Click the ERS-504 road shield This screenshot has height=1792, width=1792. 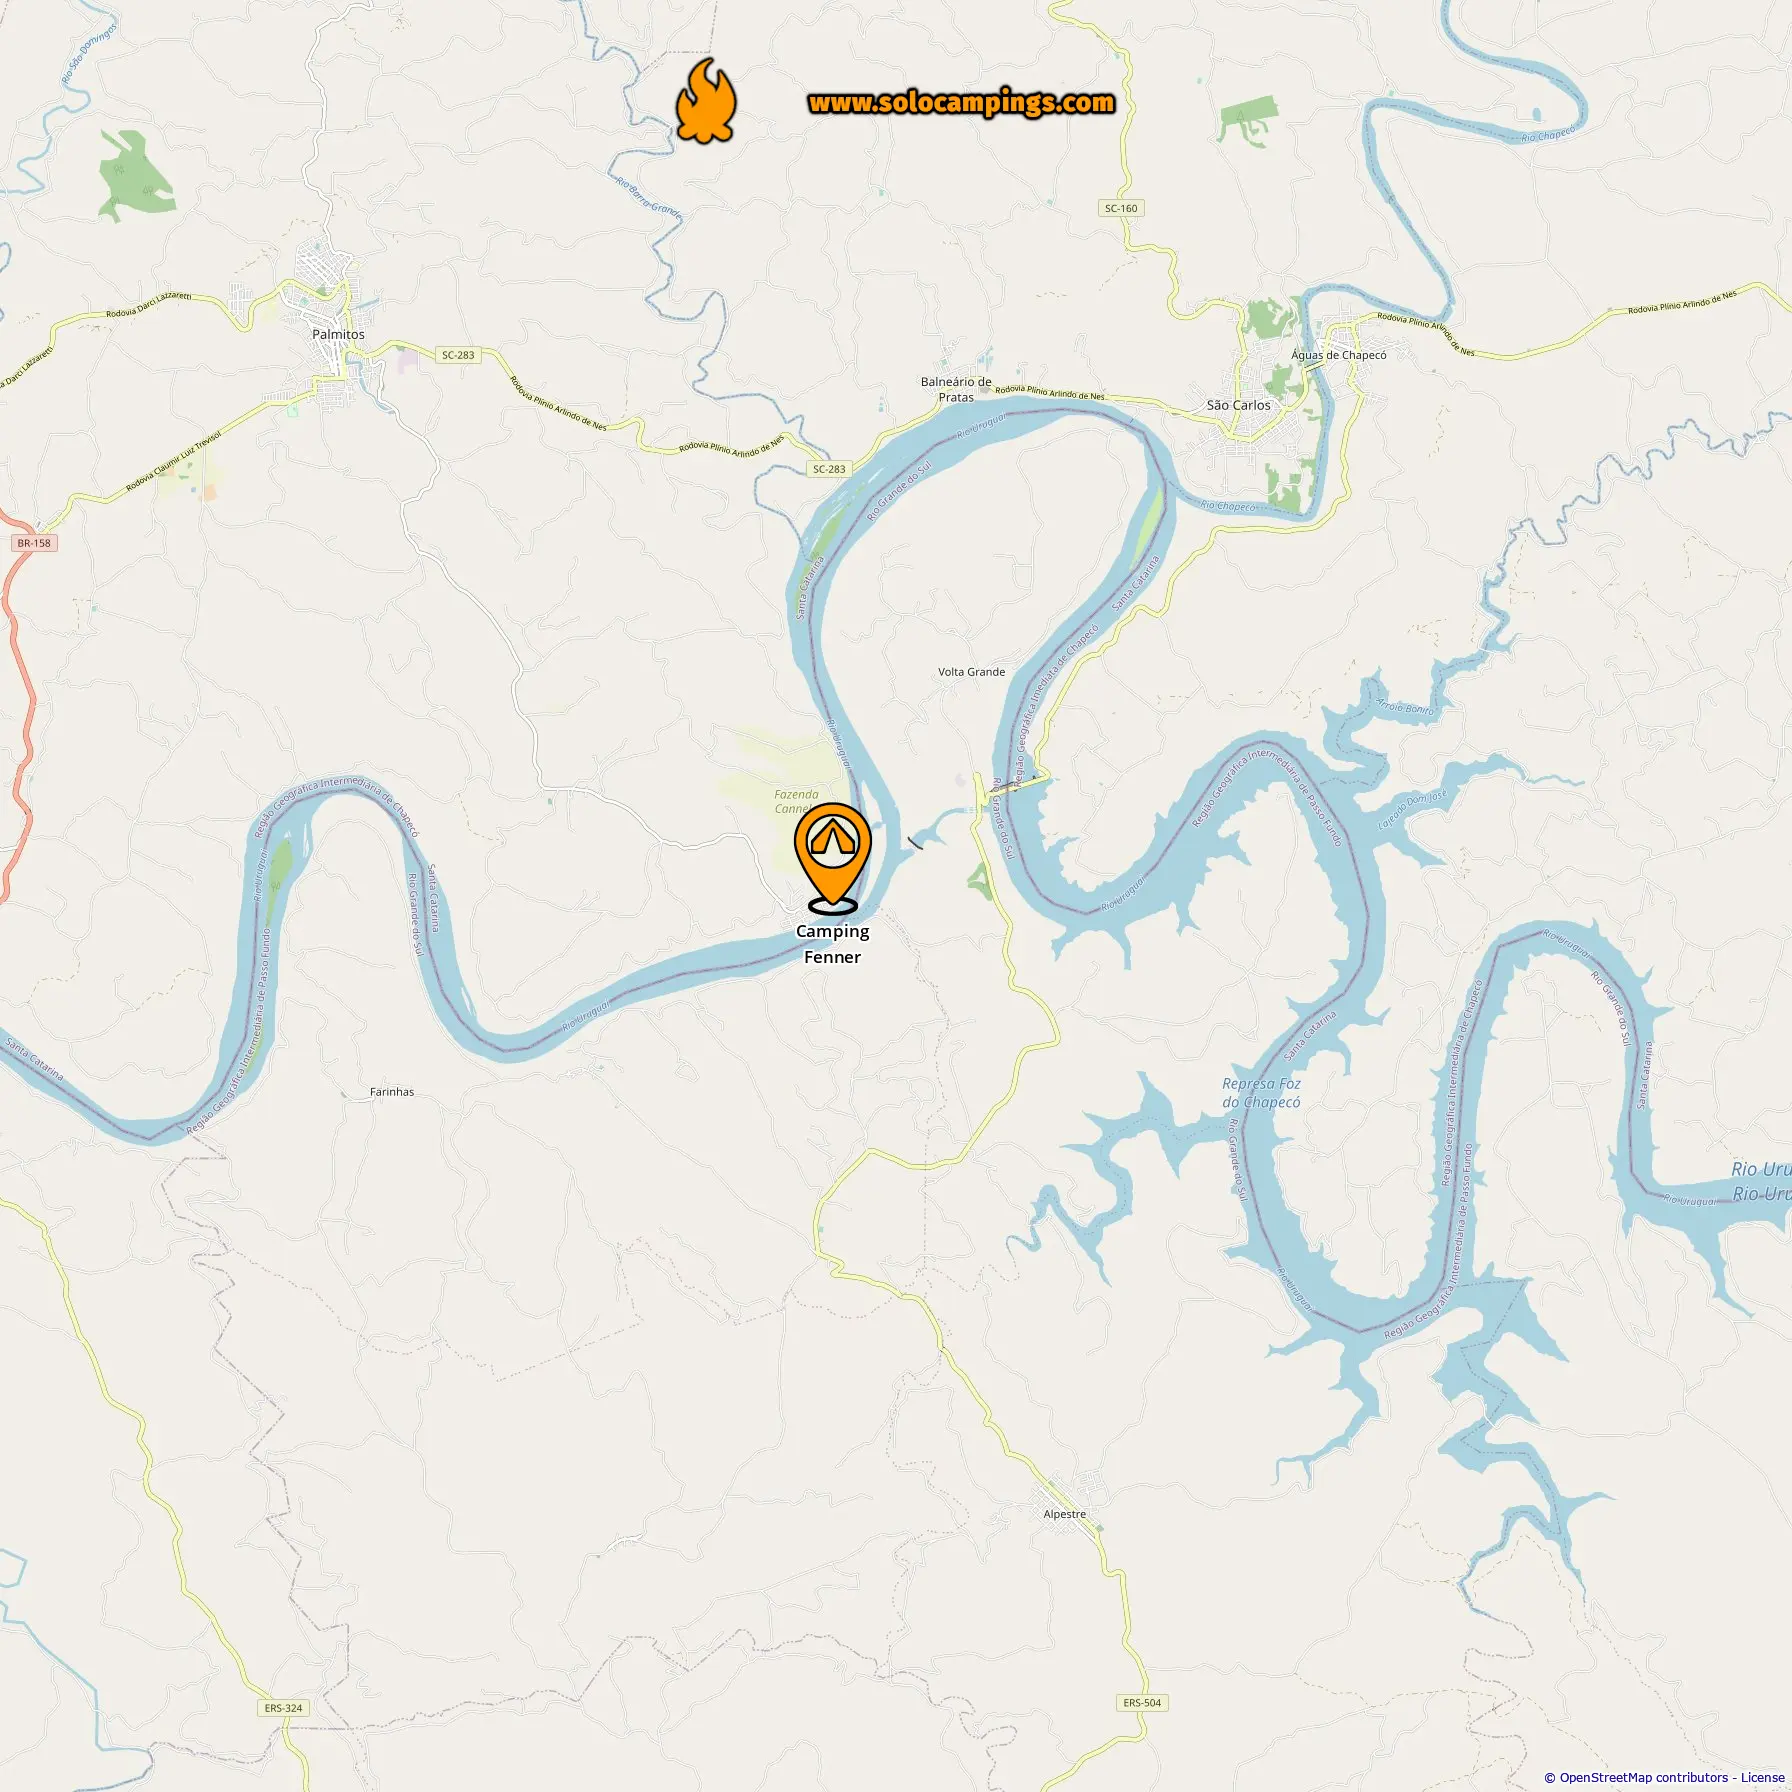pyautogui.click(x=1142, y=1703)
